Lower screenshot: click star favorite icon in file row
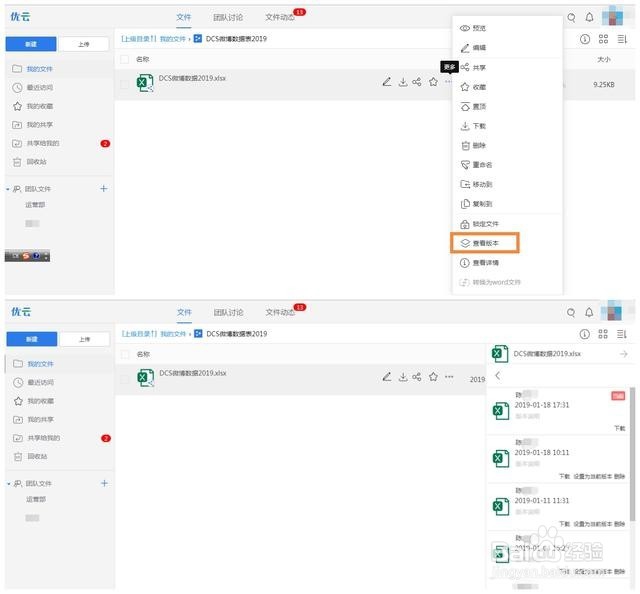The image size is (640, 594). (433, 377)
